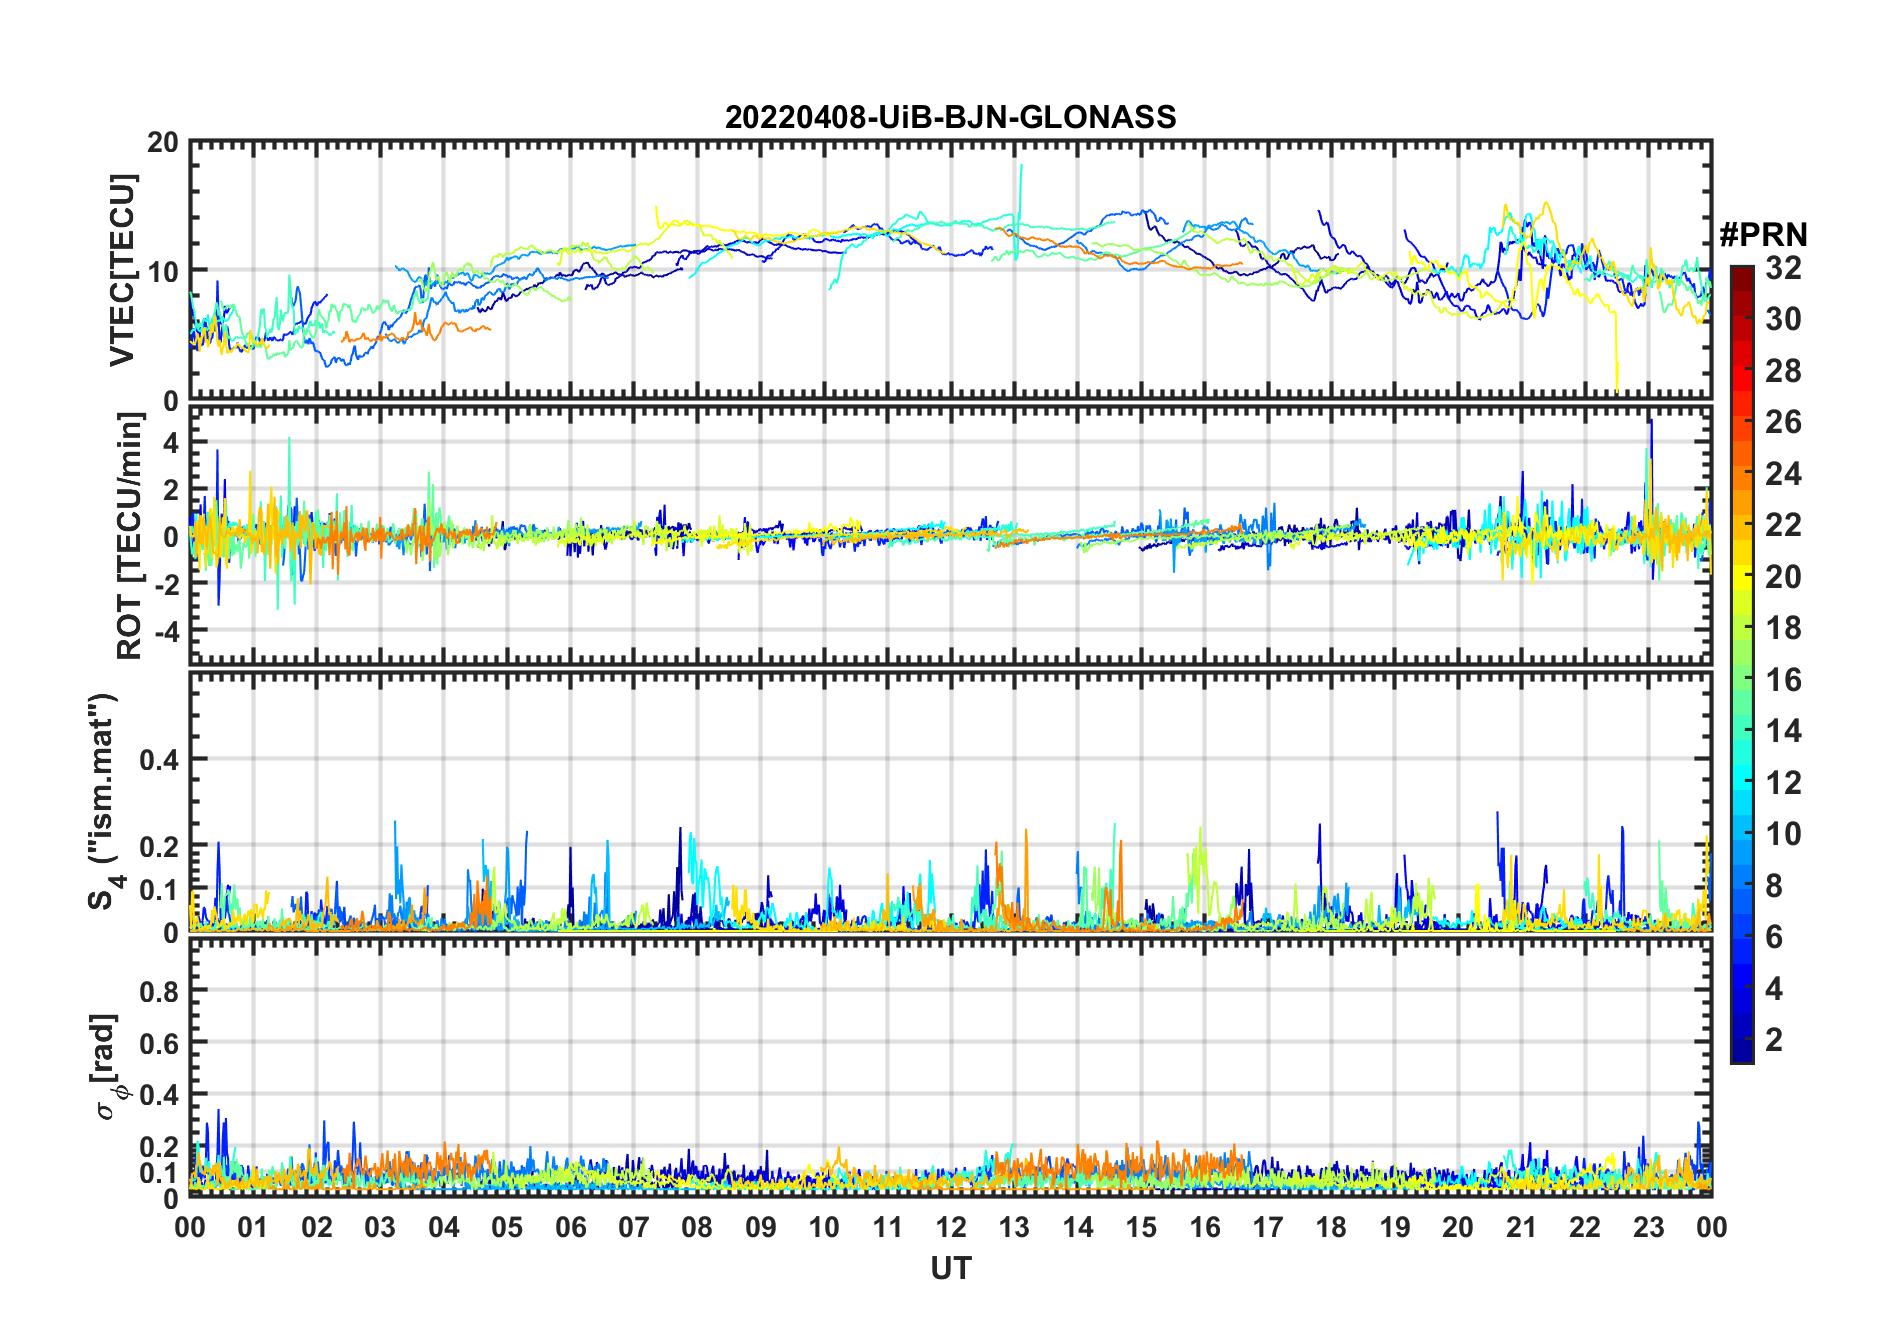The width and height of the screenshot is (1902, 1330).
Task: Click the sigma-phi [rad] axis label
Action: pyautogui.click(x=108, y=1066)
